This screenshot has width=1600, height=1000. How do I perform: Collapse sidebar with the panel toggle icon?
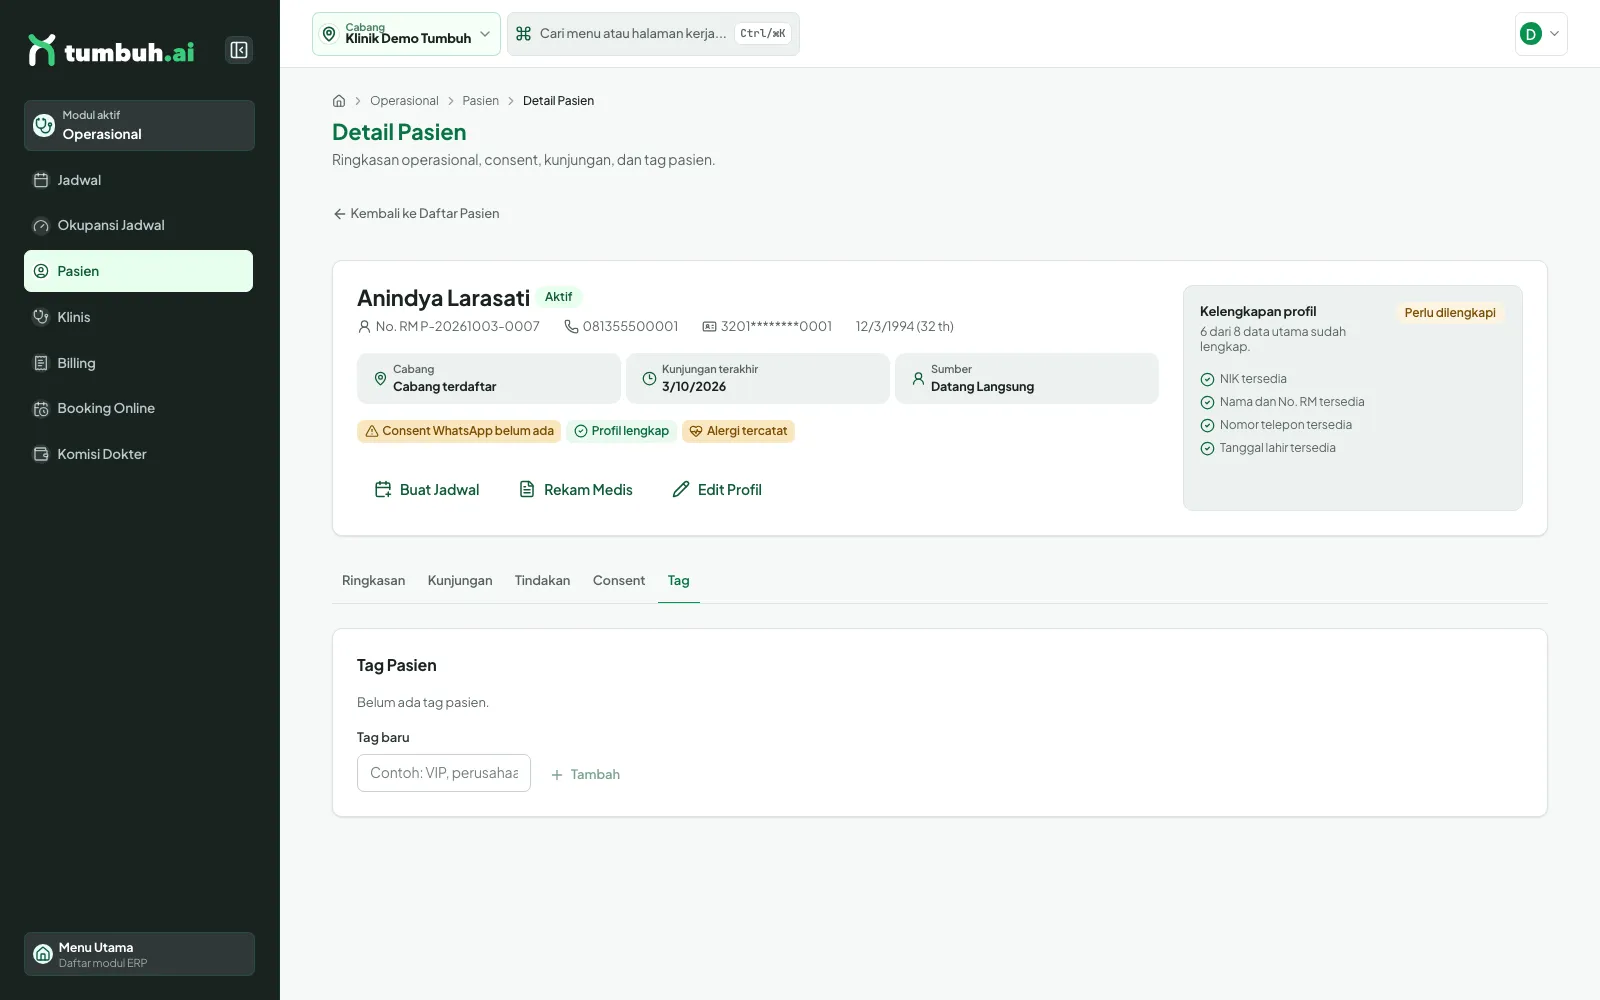(x=239, y=50)
